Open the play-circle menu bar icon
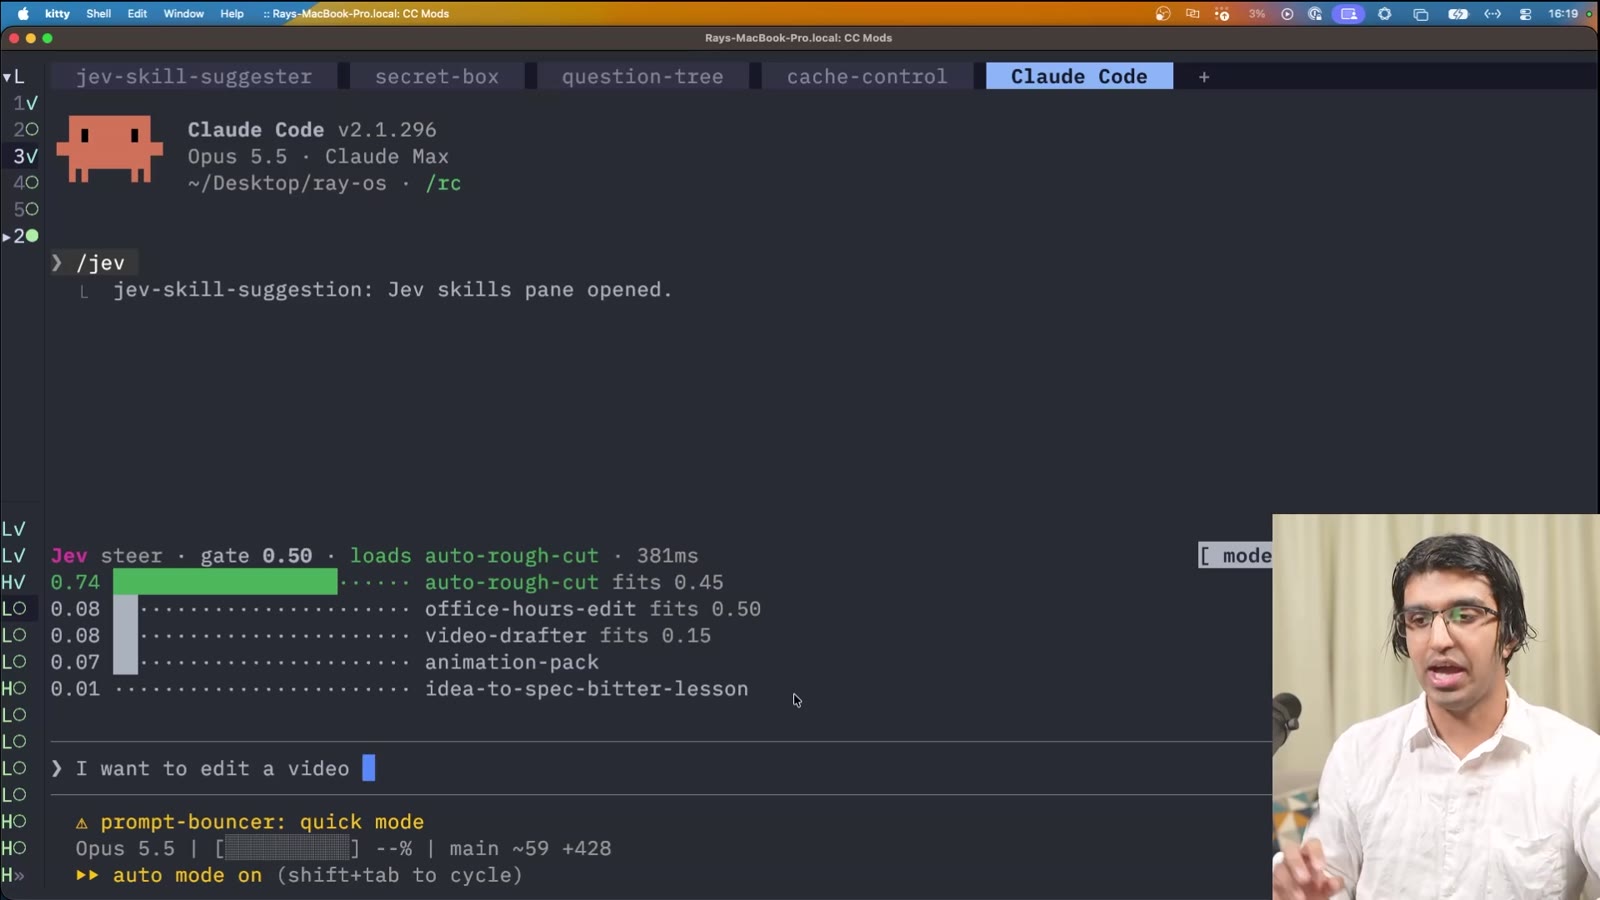Screen dimensions: 1600x900 click(x=1287, y=14)
